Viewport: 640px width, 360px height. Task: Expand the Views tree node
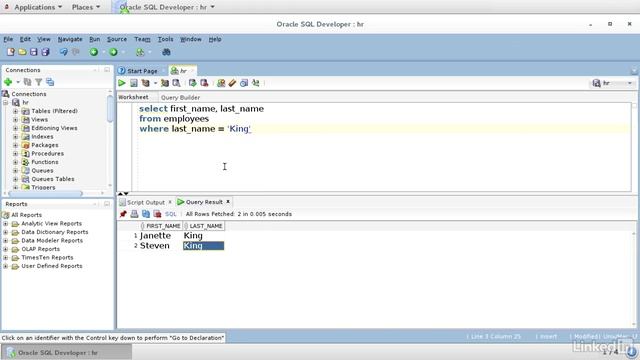(x=16, y=120)
